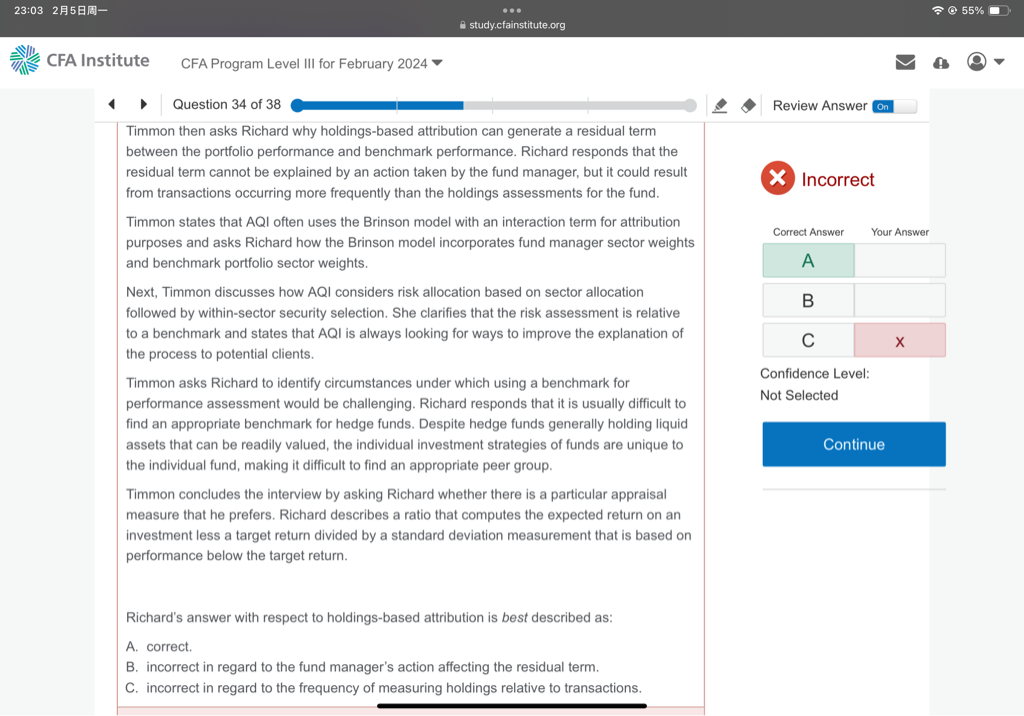The height and width of the screenshot is (716, 1024).
Task: Click the 'Not Selected' confidence text
Action: tap(799, 395)
